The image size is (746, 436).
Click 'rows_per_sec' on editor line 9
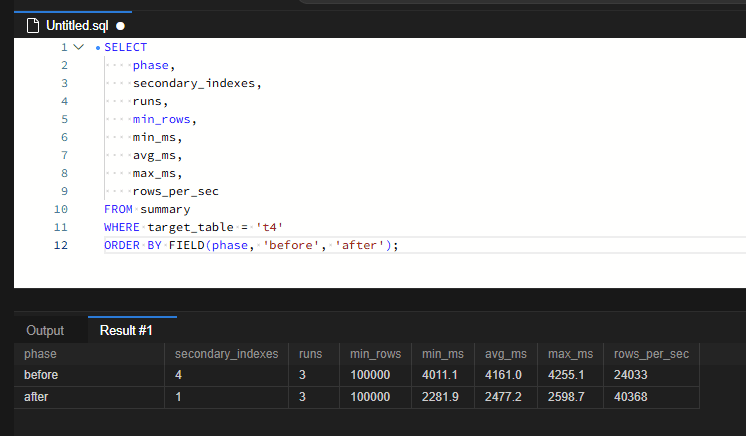coord(176,191)
